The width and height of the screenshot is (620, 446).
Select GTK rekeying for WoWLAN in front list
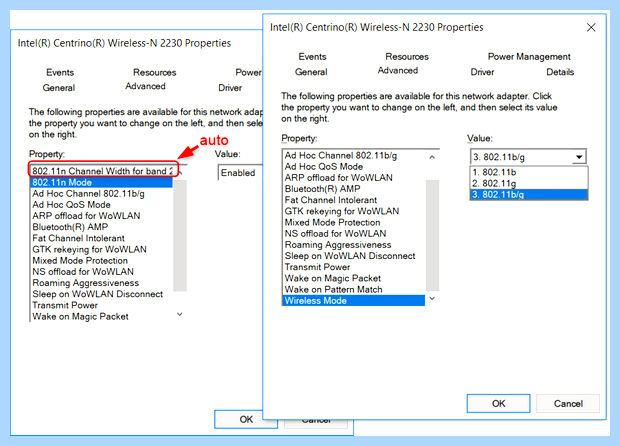tap(354, 211)
